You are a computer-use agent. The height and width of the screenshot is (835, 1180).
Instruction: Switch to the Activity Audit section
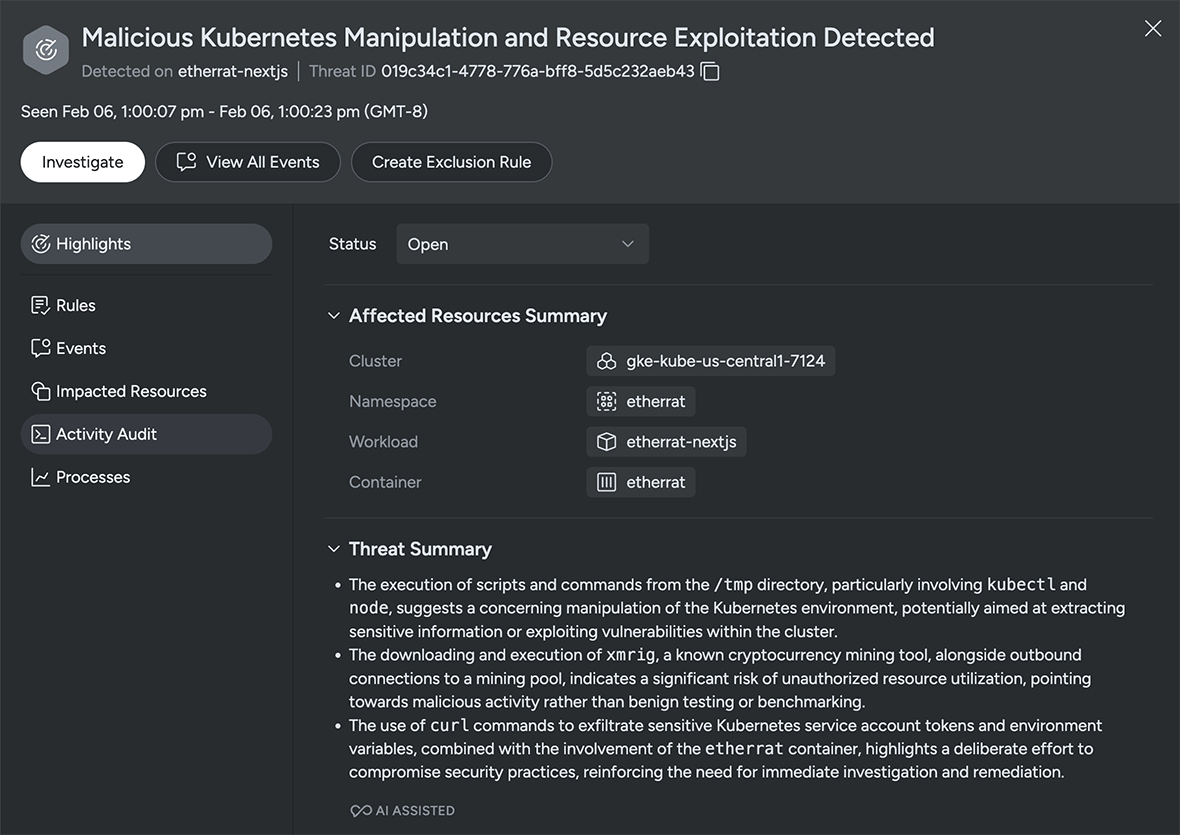[x=105, y=434]
